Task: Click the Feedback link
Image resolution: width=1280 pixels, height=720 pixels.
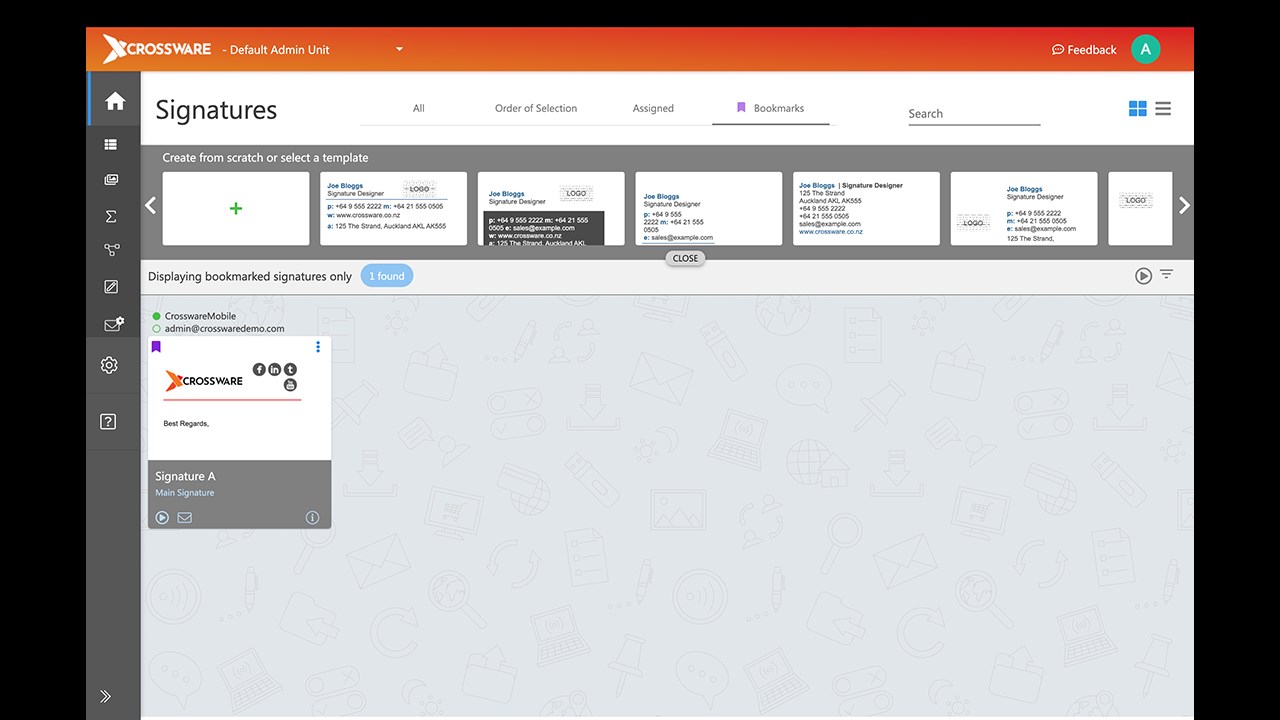Action: 1084,50
